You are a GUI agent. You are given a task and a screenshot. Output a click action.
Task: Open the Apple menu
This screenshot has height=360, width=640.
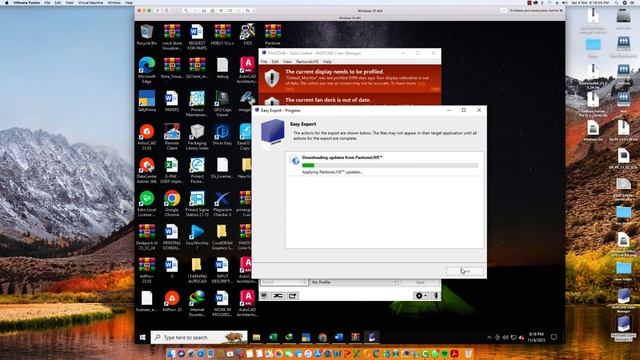coord(6,2)
